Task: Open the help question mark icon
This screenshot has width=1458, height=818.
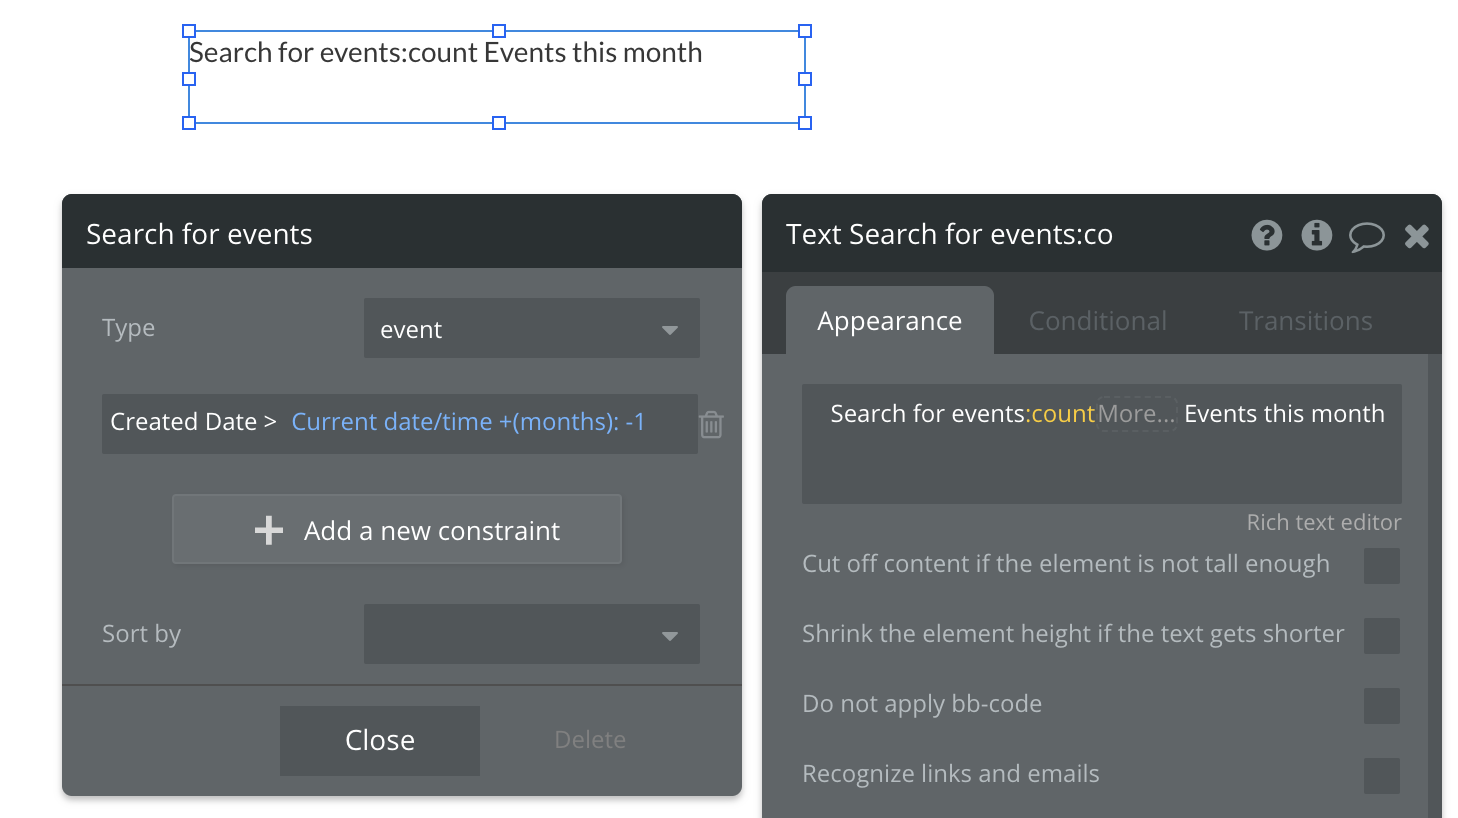Action: click(1266, 235)
